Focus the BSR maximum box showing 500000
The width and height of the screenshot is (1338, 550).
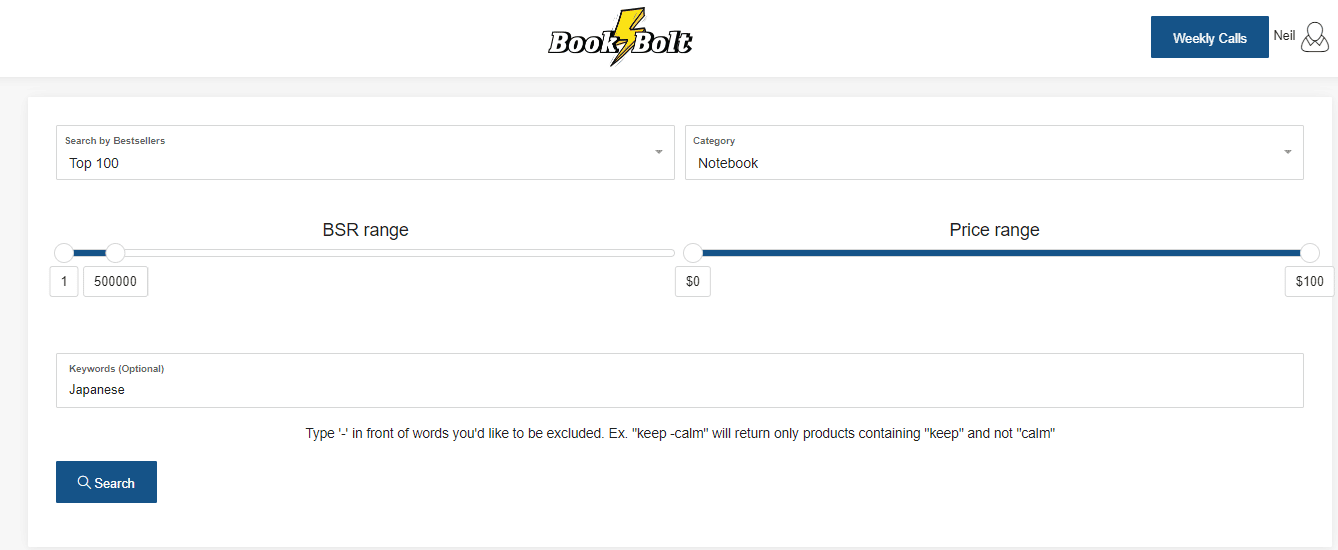116,281
